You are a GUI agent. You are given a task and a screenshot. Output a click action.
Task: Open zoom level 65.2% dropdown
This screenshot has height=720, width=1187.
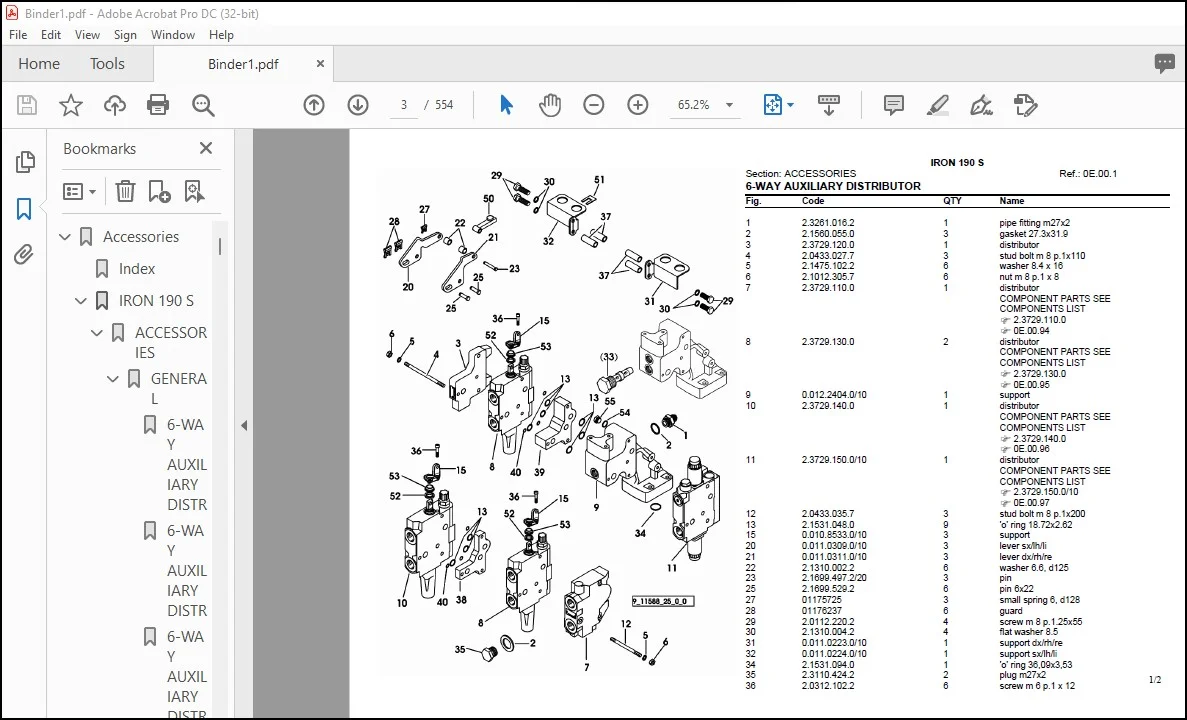click(x=730, y=105)
